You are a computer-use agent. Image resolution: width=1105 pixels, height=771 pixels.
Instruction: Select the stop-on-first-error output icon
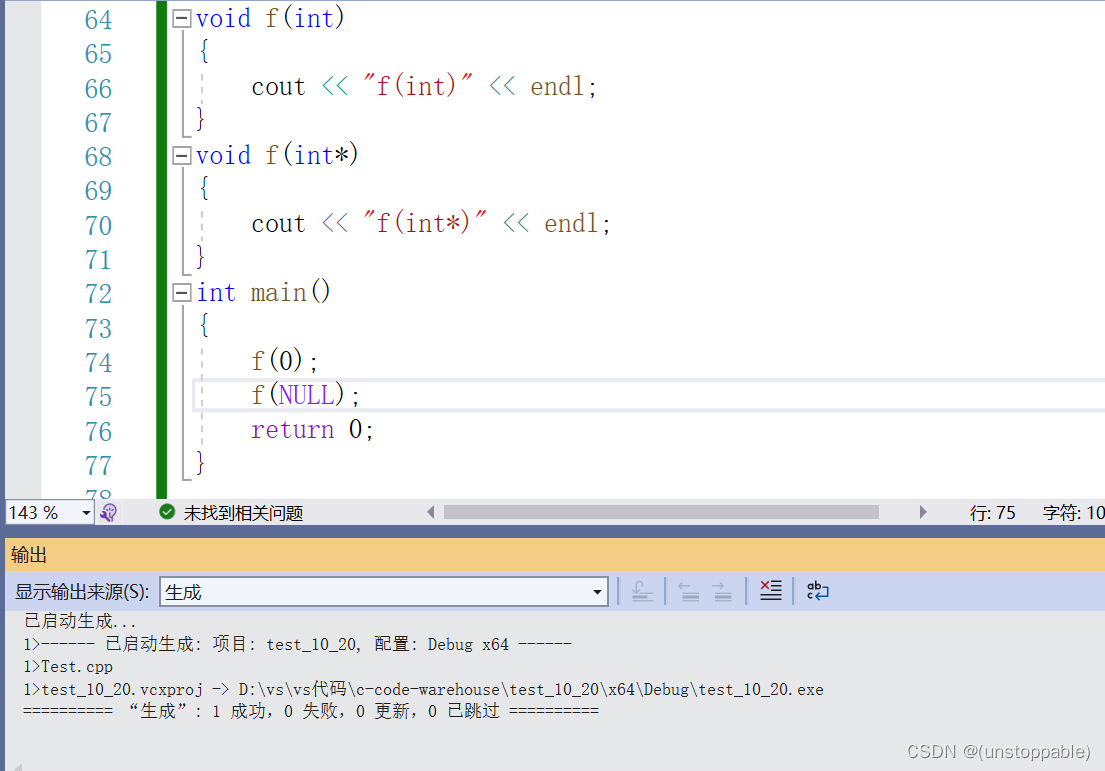pos(770,590)
